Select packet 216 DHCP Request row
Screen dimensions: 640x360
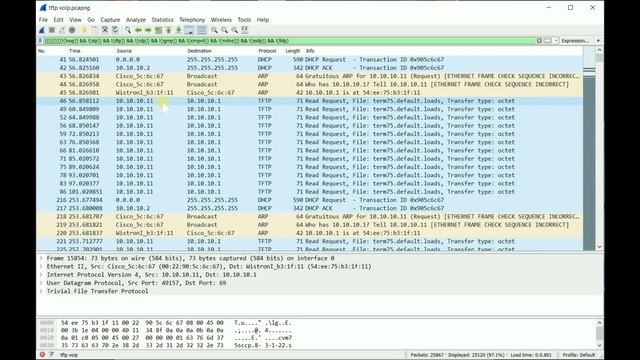point(309,200)
